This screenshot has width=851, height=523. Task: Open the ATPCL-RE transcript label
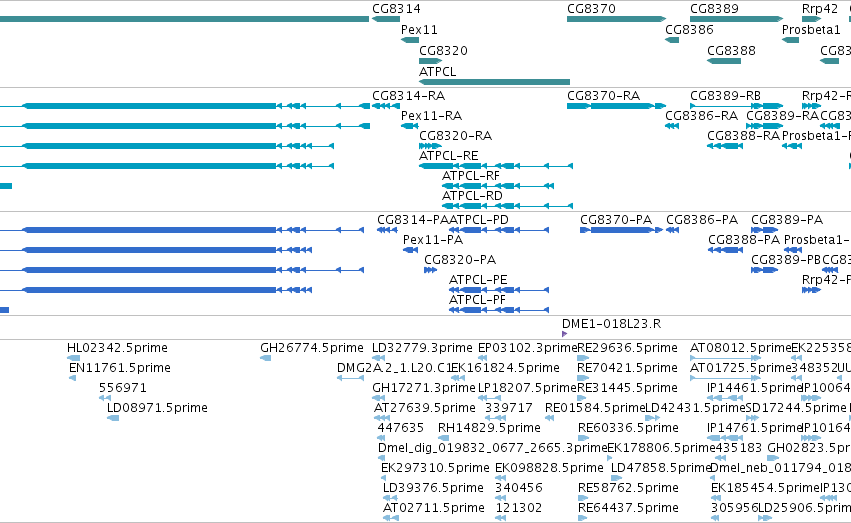coord(448,156)
